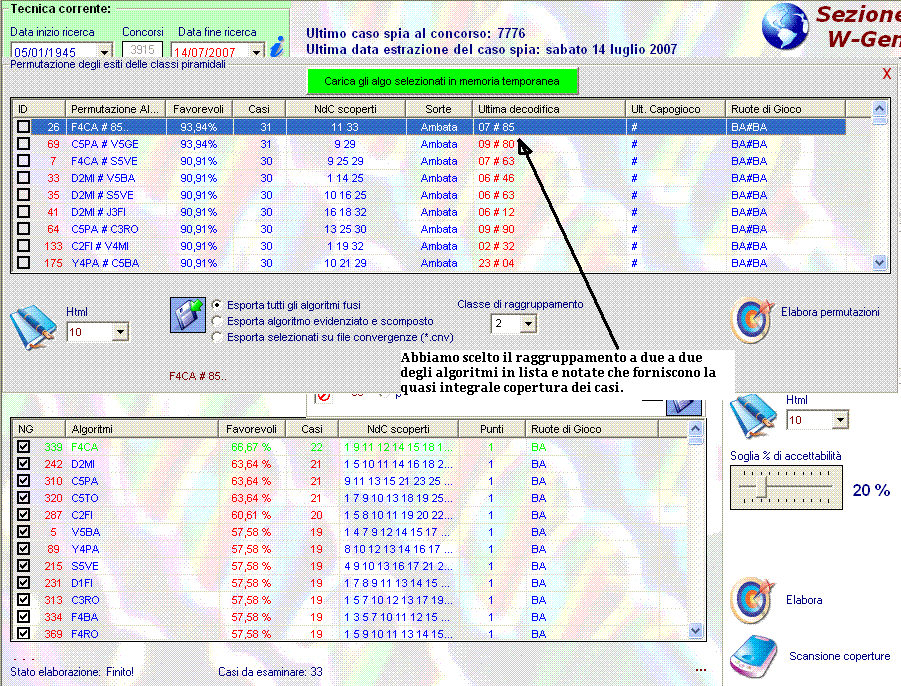
Task: Select Esporta tutti gli algoritmi fusi
Action: (x=217, y=305)
